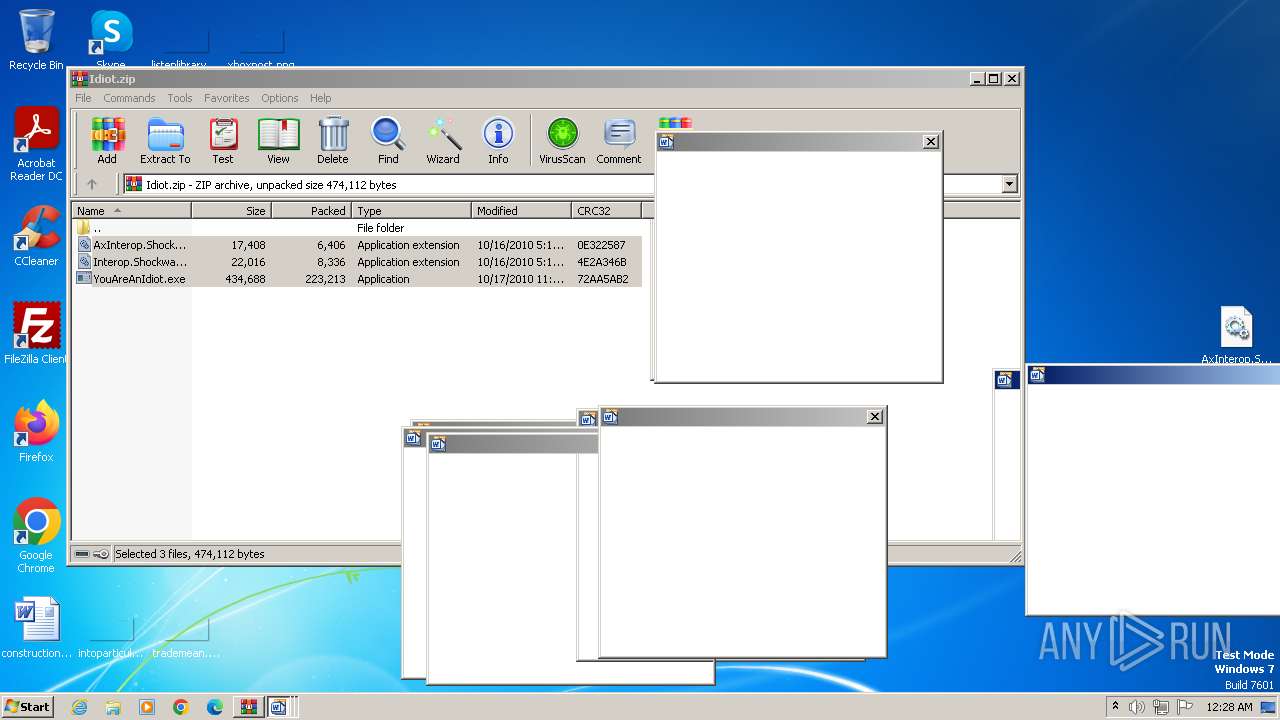This screenshot has height=720, width=1280.
Task: Sort by the Modified column header
Action: click(521, 211)
